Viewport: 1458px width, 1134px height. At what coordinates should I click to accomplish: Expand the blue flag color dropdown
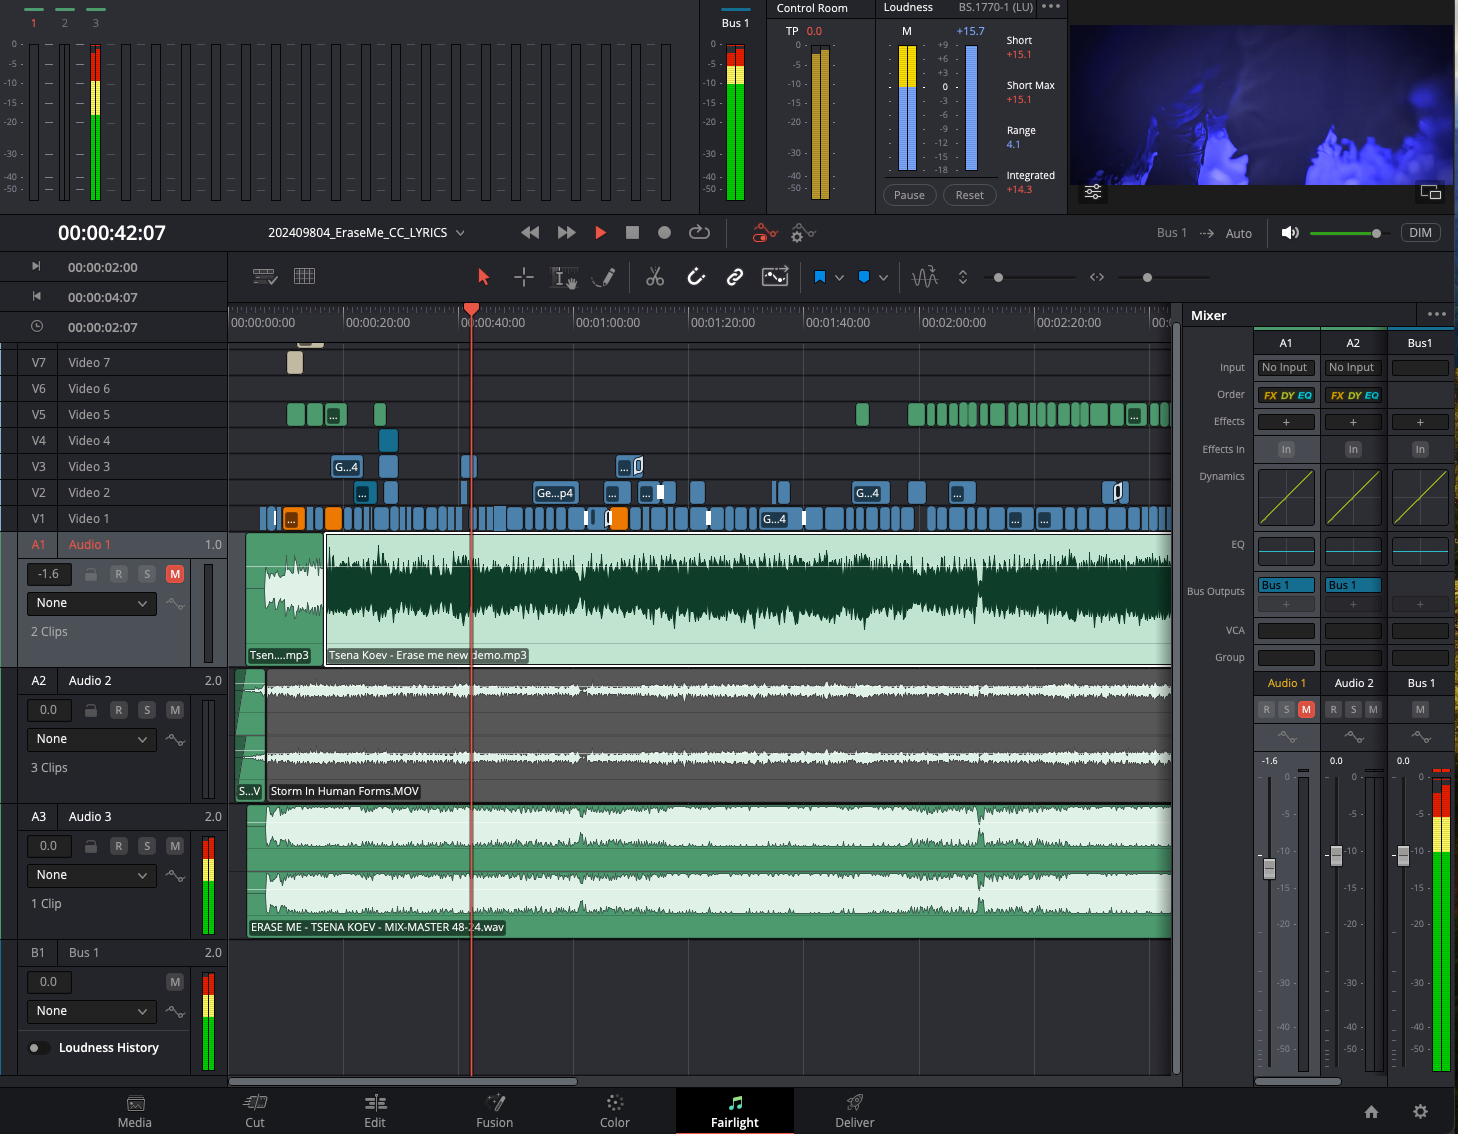[839, 278]
